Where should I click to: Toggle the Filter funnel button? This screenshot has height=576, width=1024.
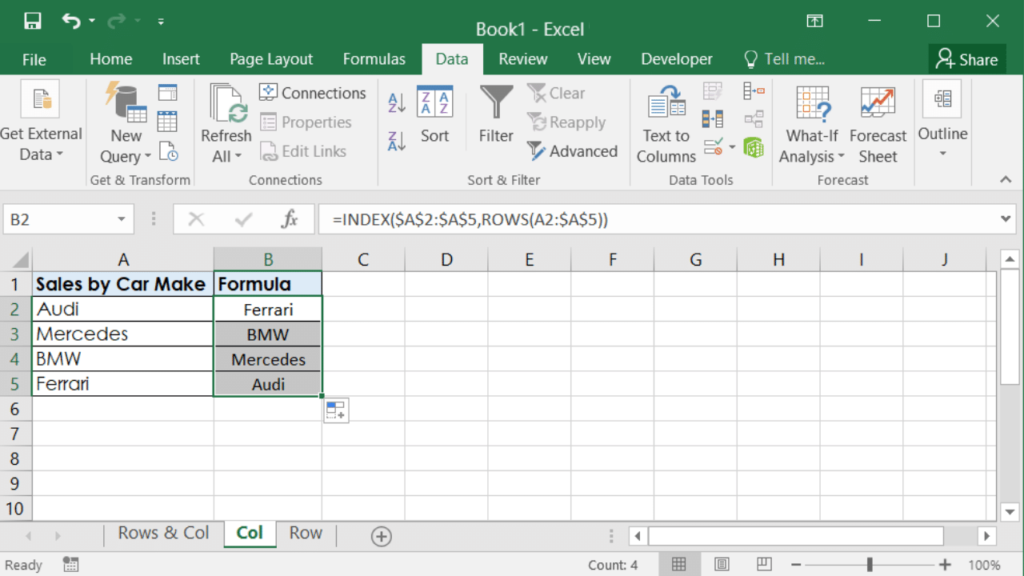coord(496,115)
